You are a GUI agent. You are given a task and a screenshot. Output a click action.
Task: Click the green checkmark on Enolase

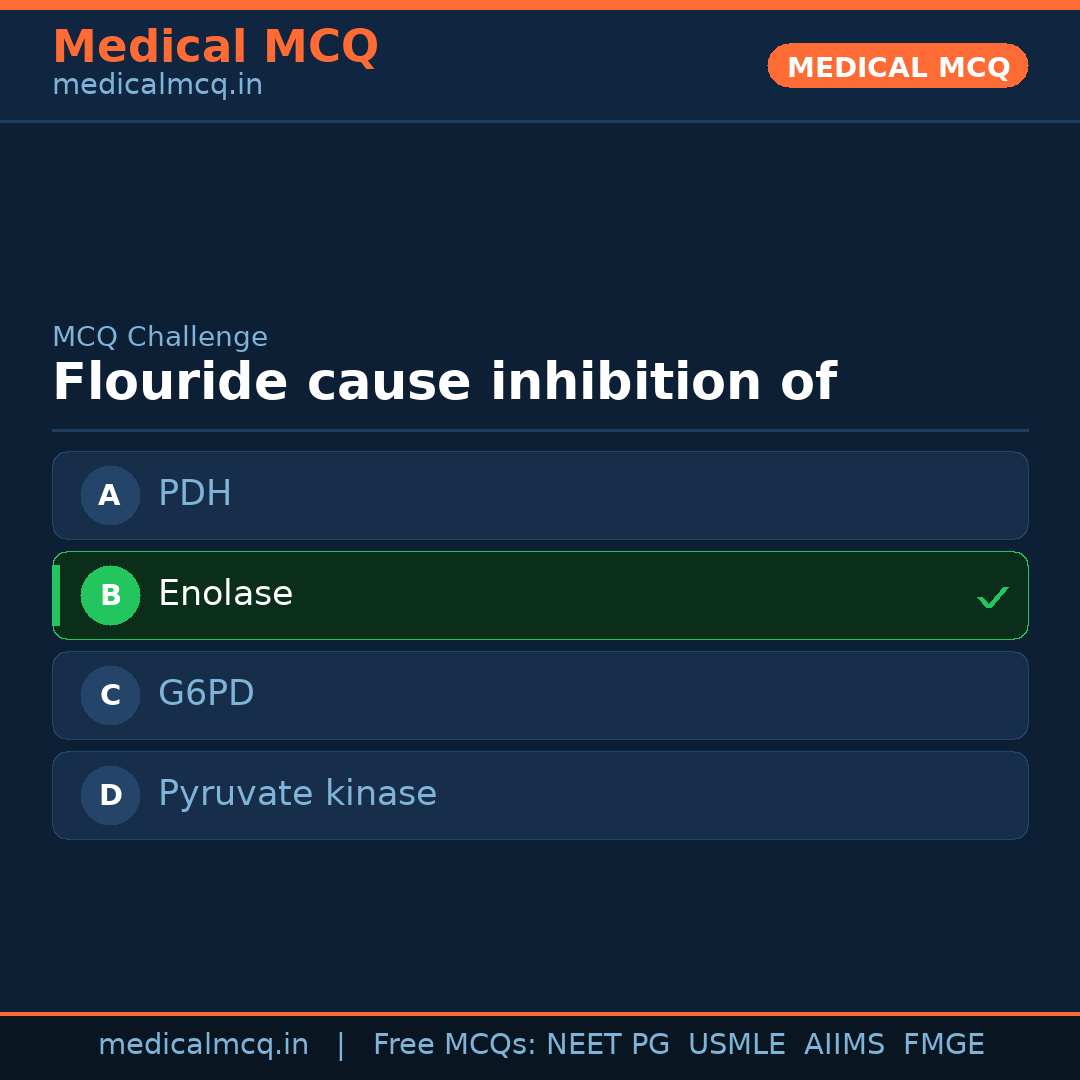click(x=992, y=597)
